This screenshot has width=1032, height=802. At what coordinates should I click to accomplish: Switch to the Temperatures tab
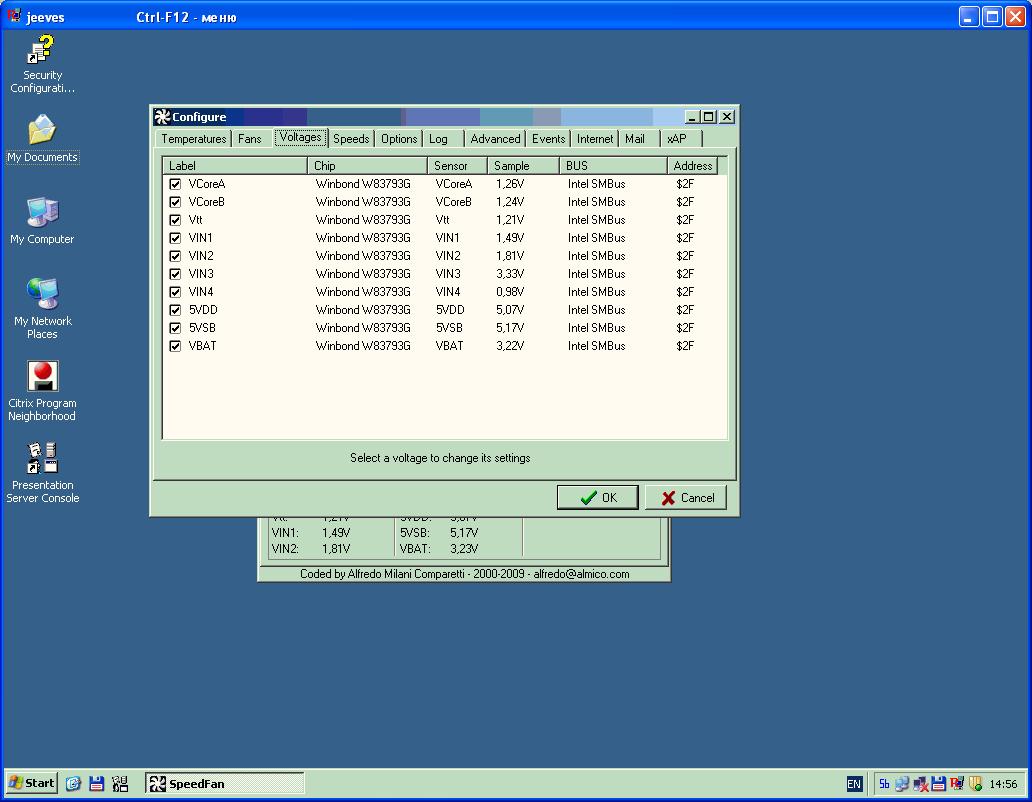click(x=193, y=139)
